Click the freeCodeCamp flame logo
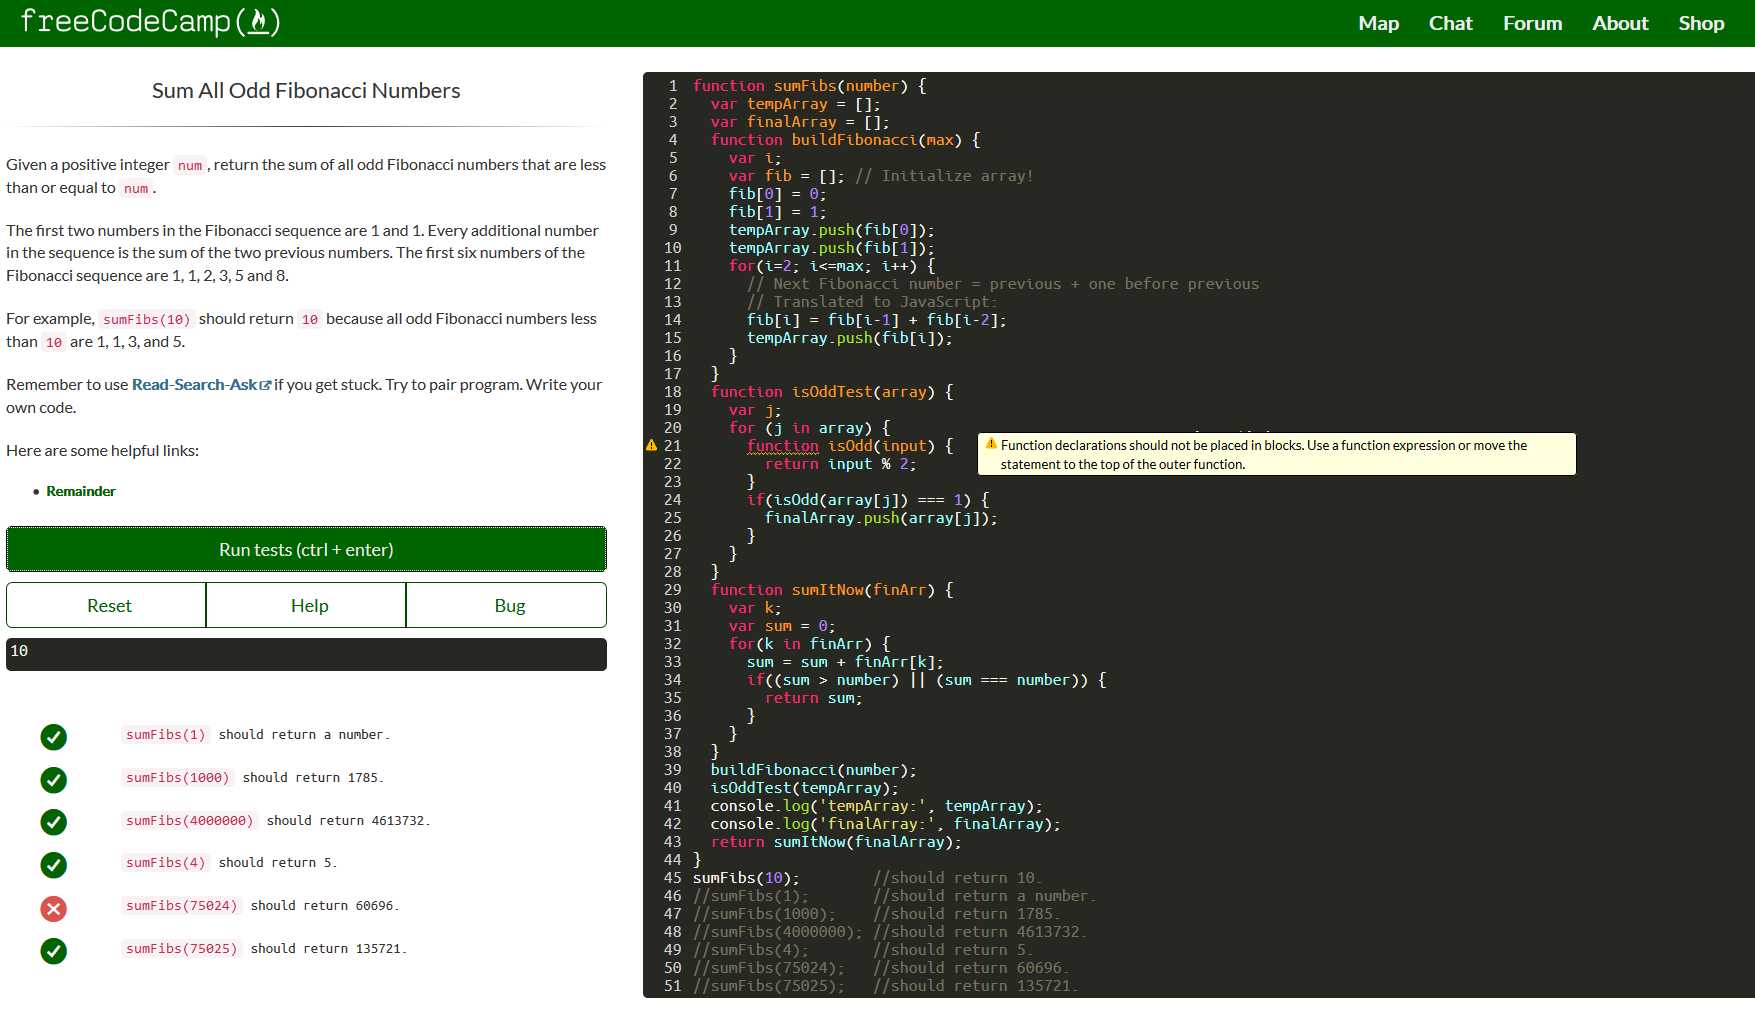 pyautogui.click(x=258, y=22)
